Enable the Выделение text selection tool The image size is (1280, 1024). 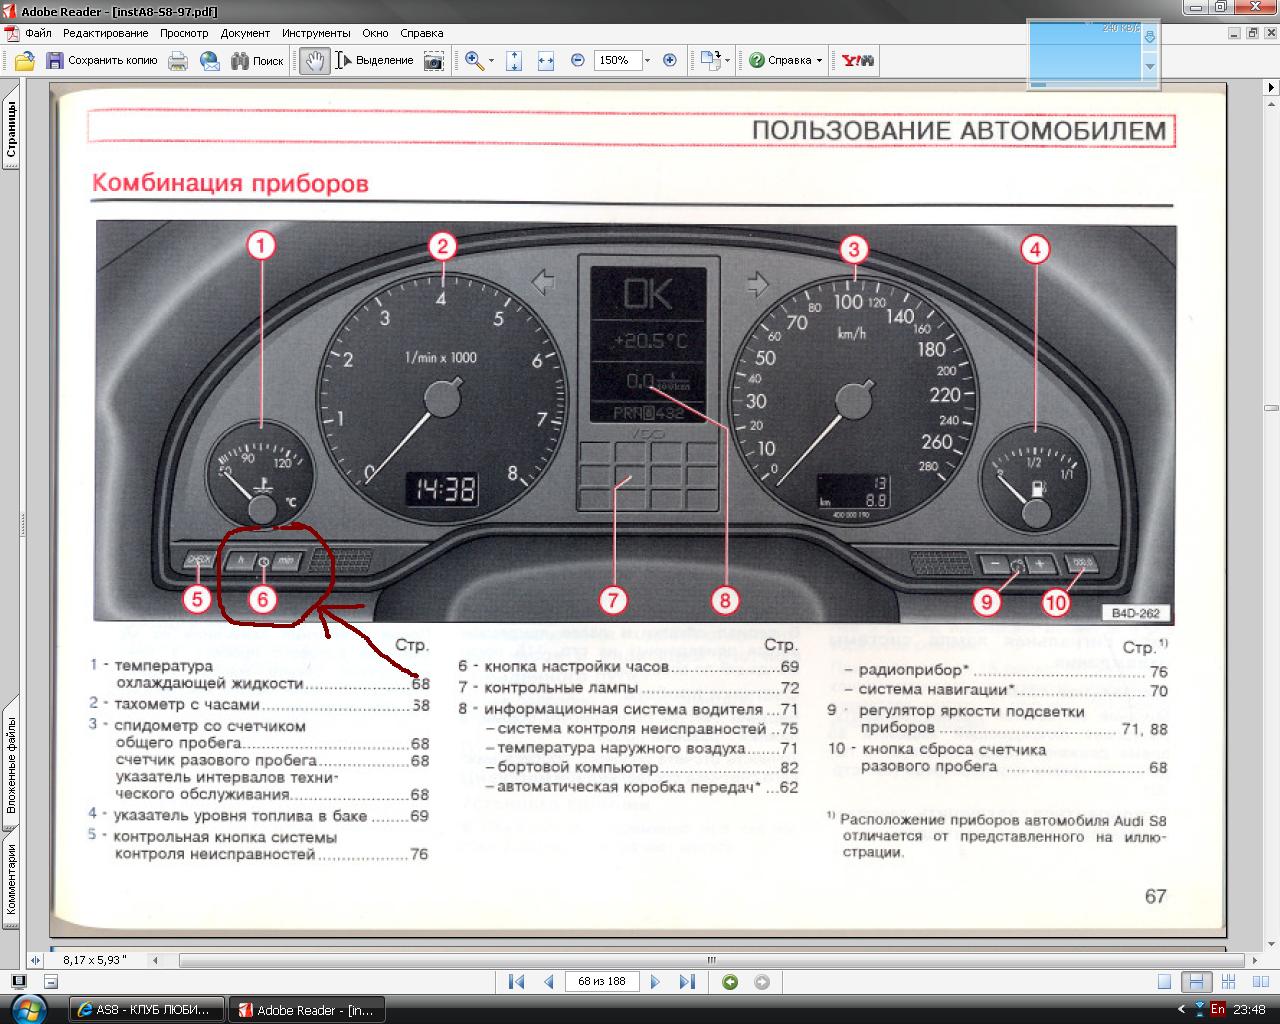point(375,61)
